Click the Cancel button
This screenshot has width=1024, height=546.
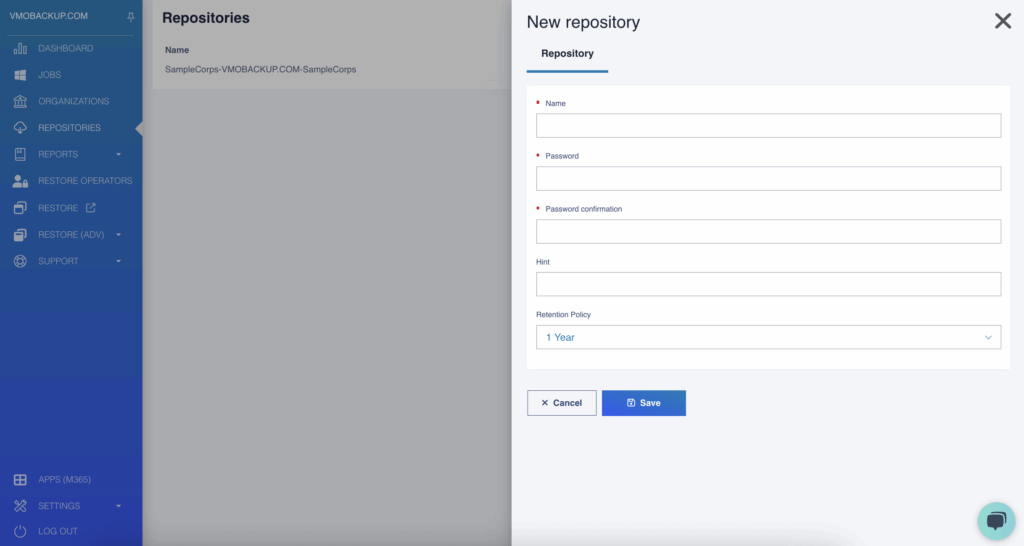tap(562, 403)
